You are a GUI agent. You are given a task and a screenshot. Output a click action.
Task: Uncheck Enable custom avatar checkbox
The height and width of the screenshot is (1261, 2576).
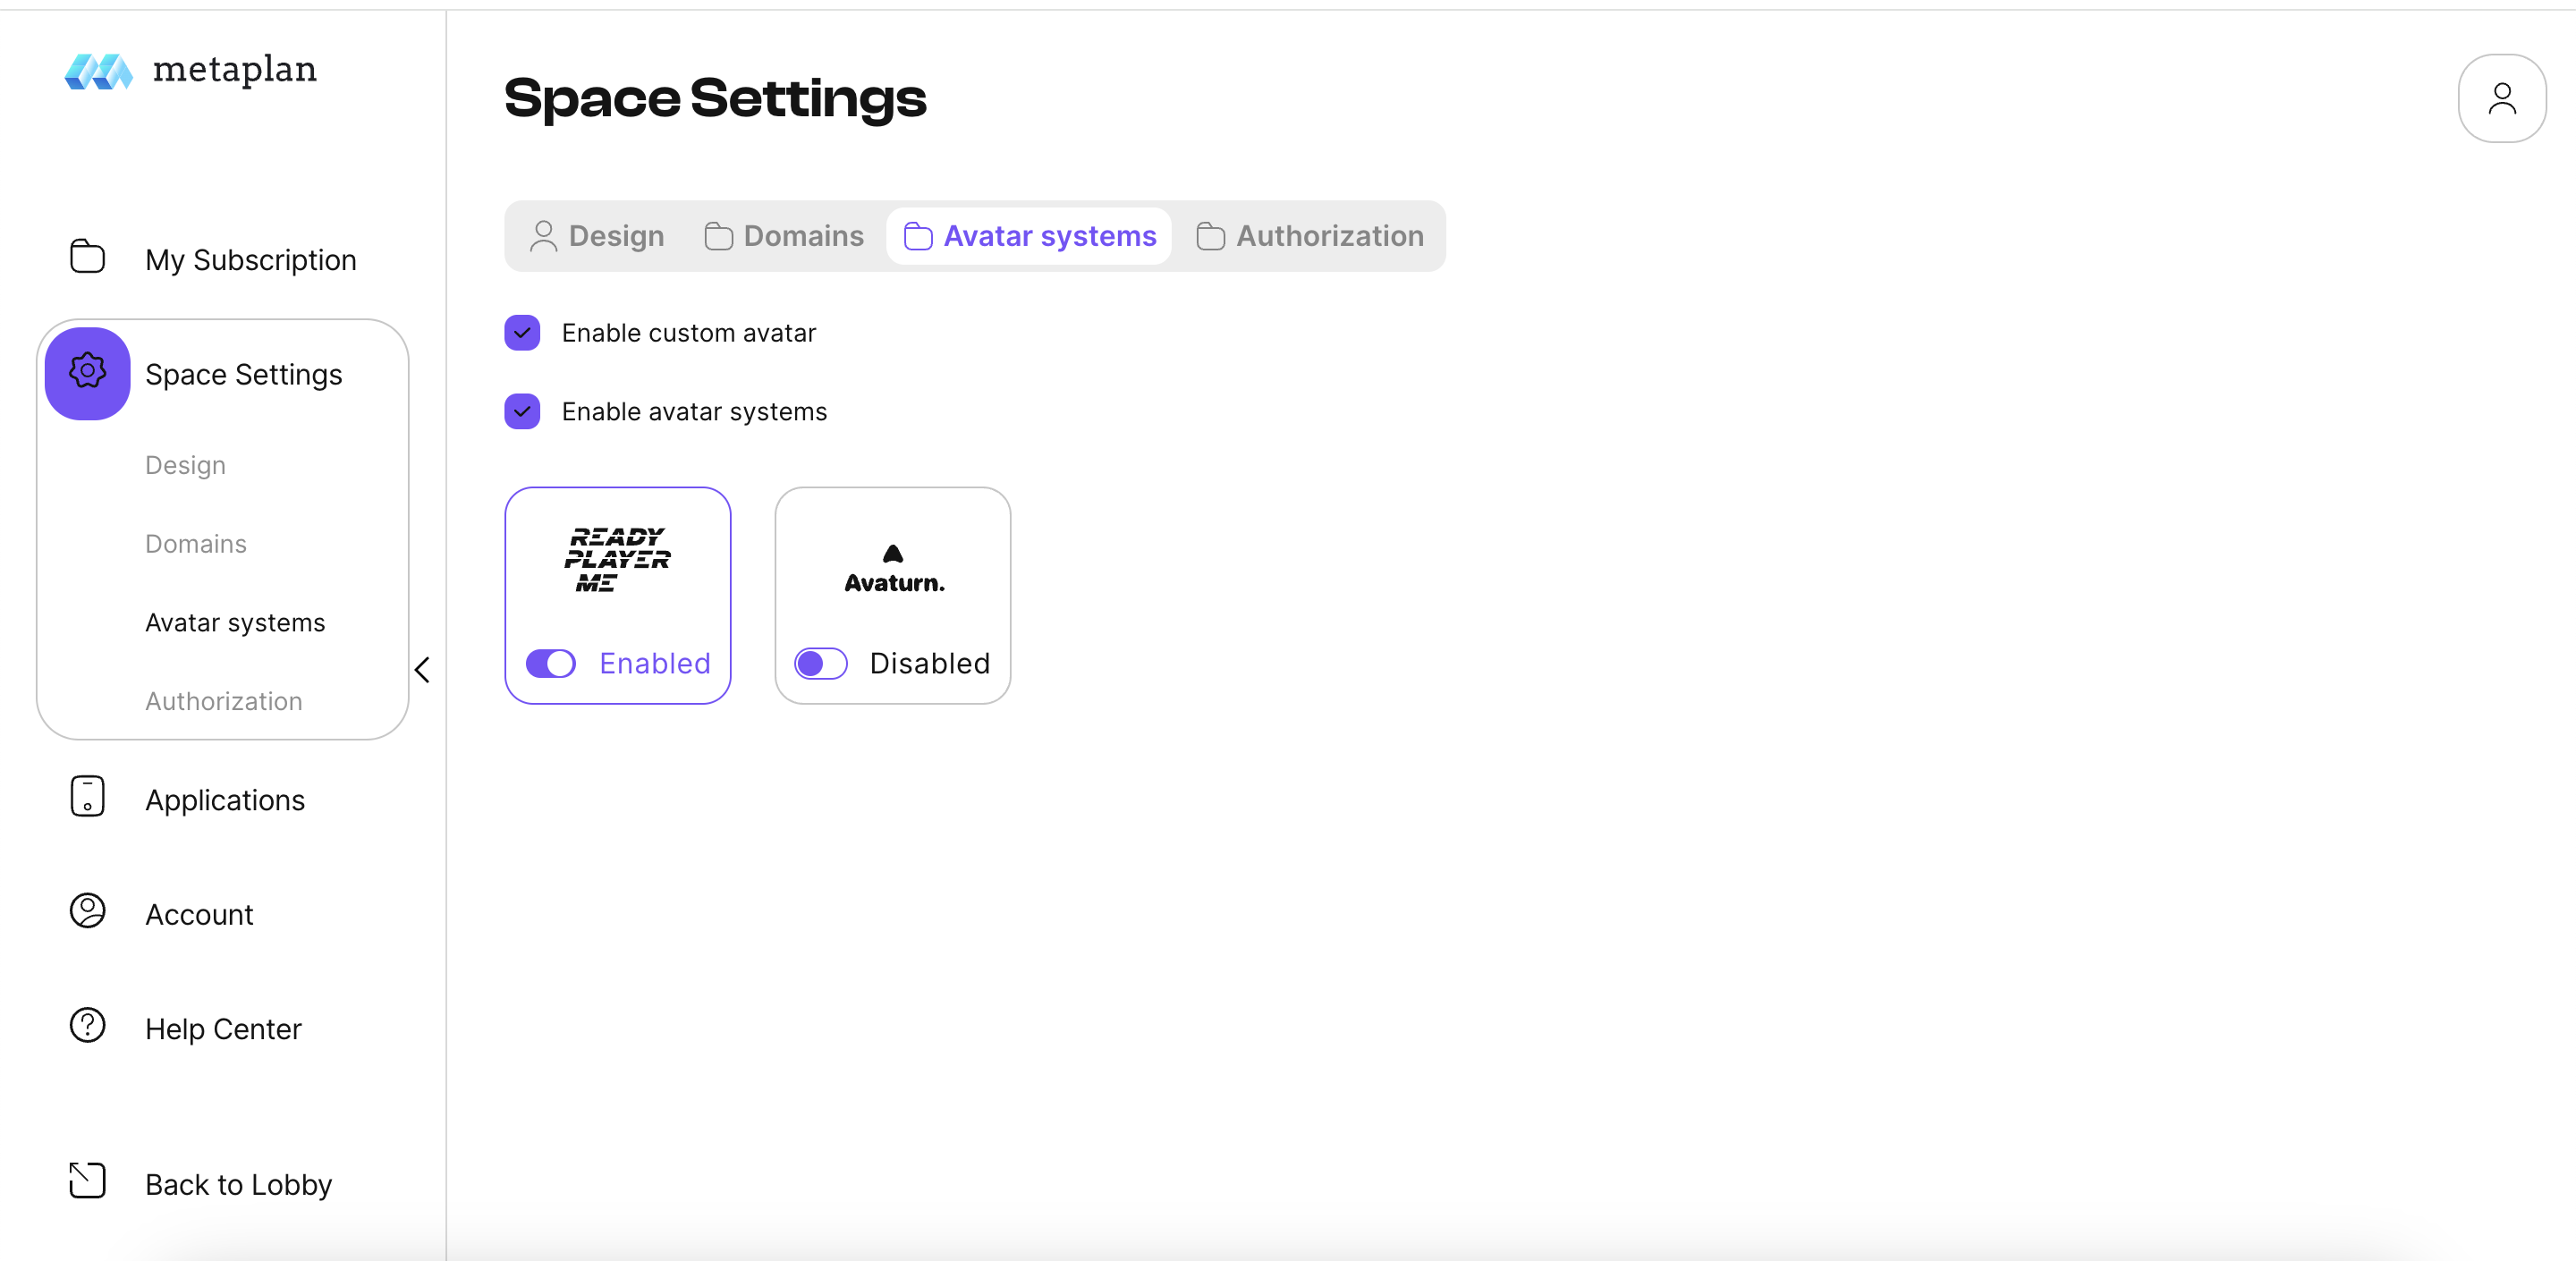(522, 333)
